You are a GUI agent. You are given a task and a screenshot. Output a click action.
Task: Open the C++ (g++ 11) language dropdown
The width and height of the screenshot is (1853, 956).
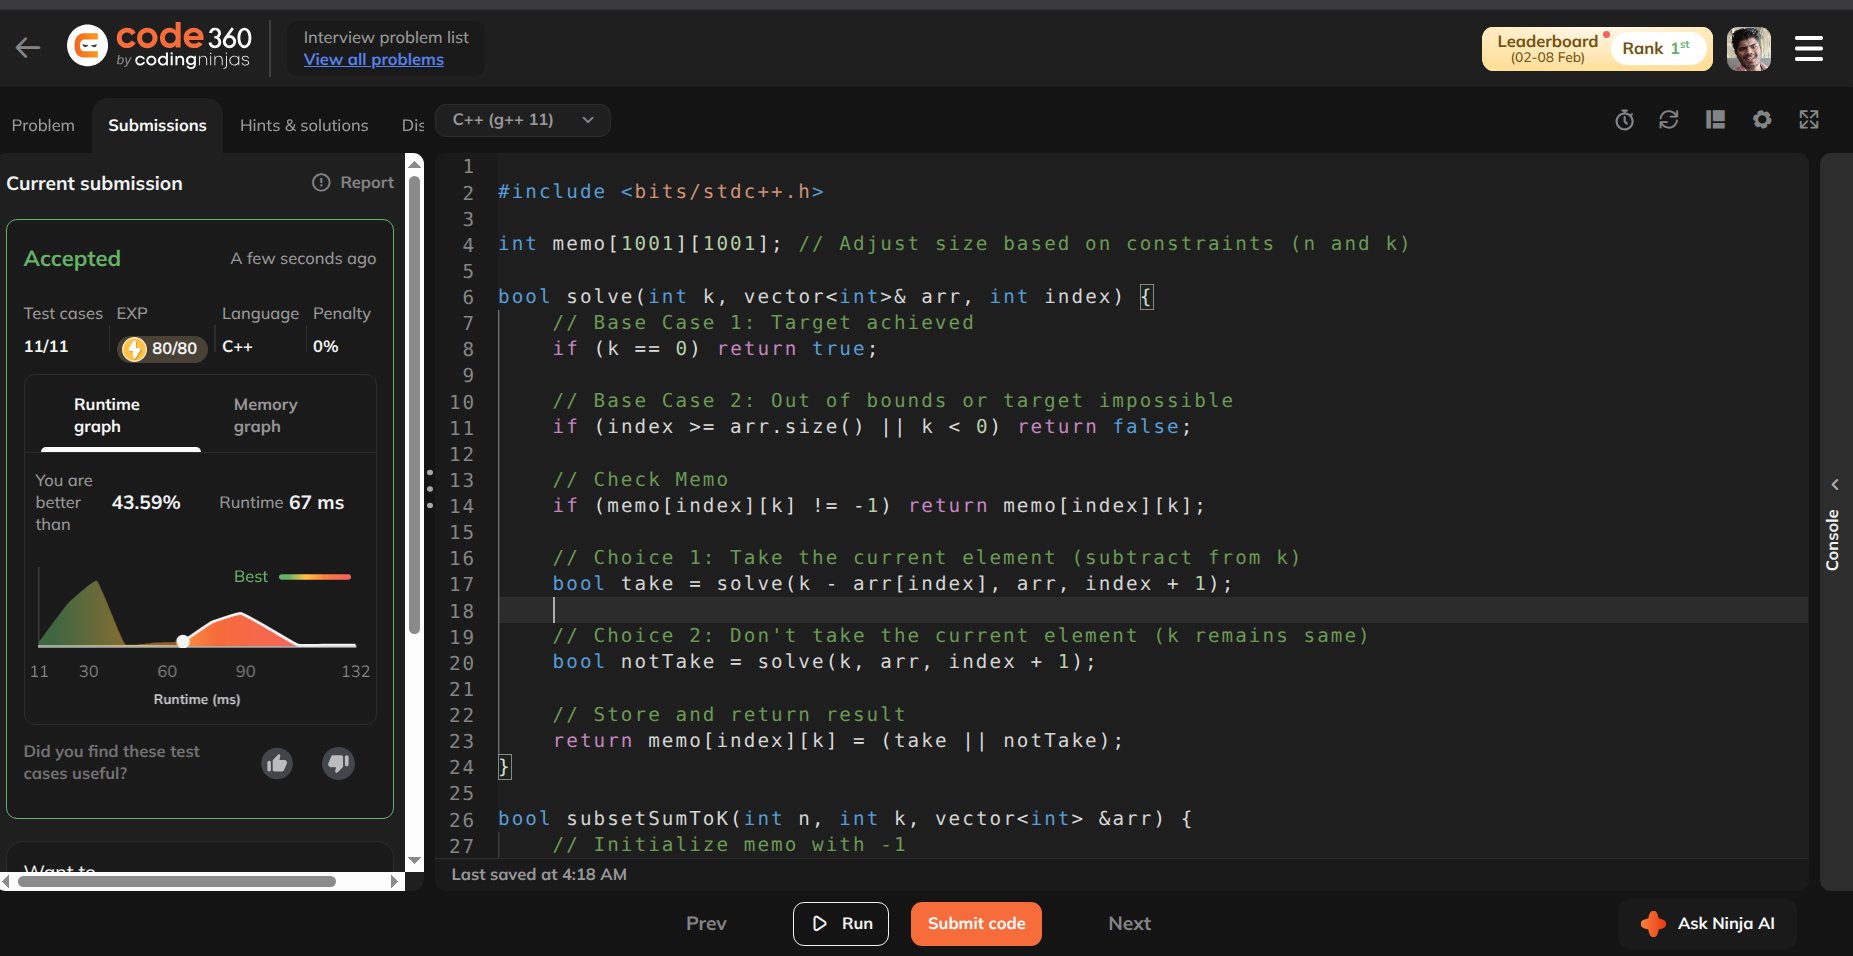pos(523,120)
